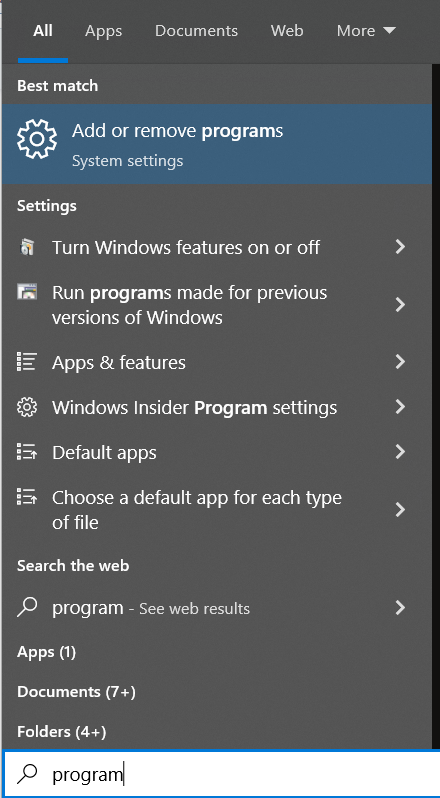
Task: Show the Folders (4+) results group
Action: pos(62,732)
